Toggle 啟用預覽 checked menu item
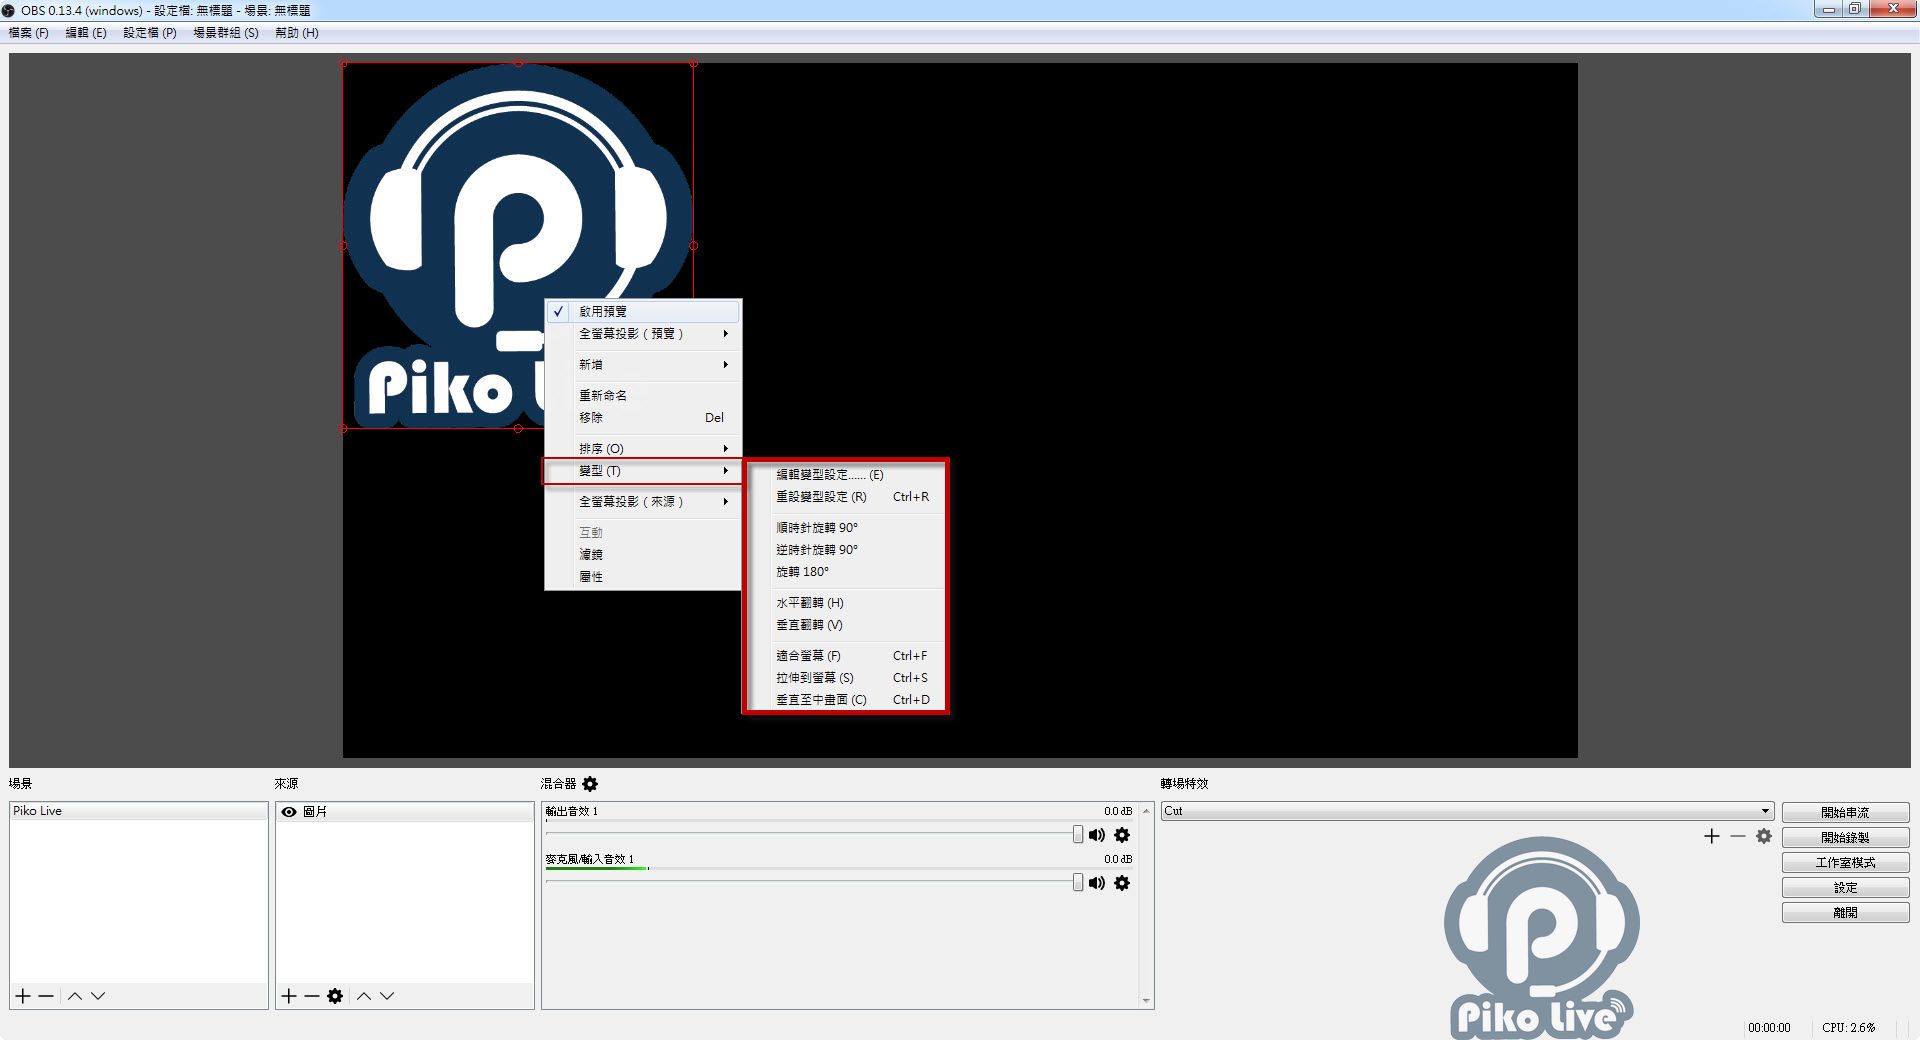Image resolution: width=1920 pixels, height=1040 pixels. point(643,312)
